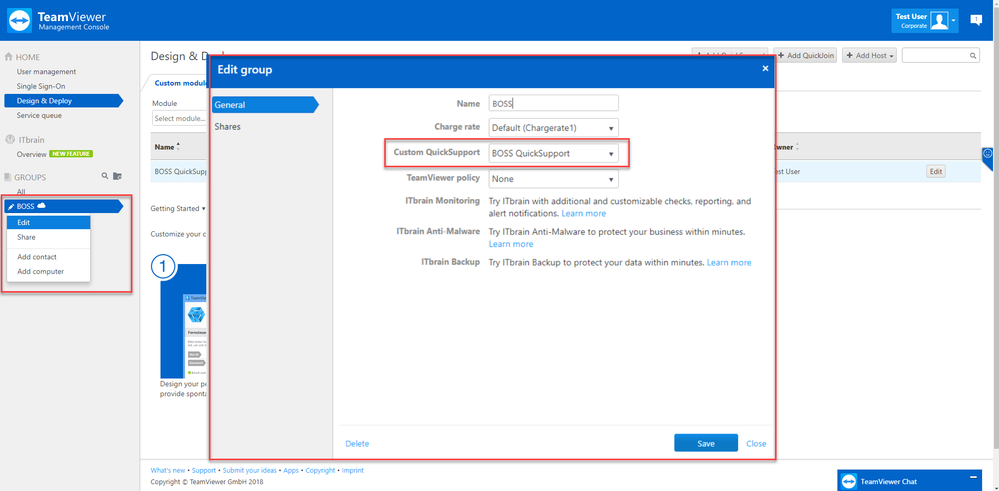Click the TeamViewer logo in the header
Image resolution: width=999 pixels, height=491 pixels.
click(x=20, y=20)
